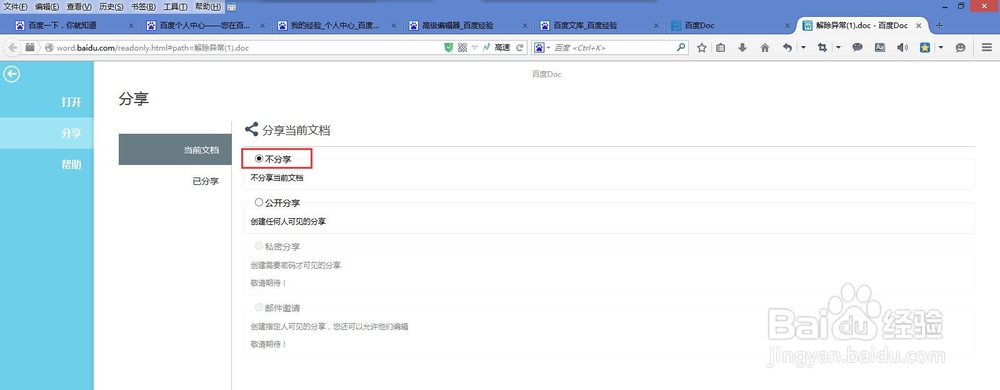Close the 解除异常(1).doc tab
Screen dimensions: 1000x390
pyautogui.click(x=919, y=26)
